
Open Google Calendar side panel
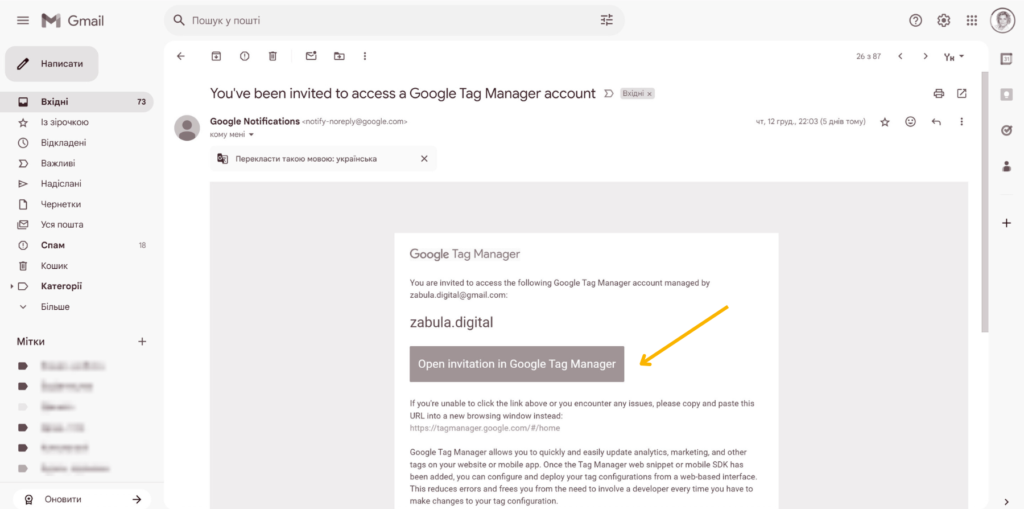pyautogui.click(x=1007, y=59)
